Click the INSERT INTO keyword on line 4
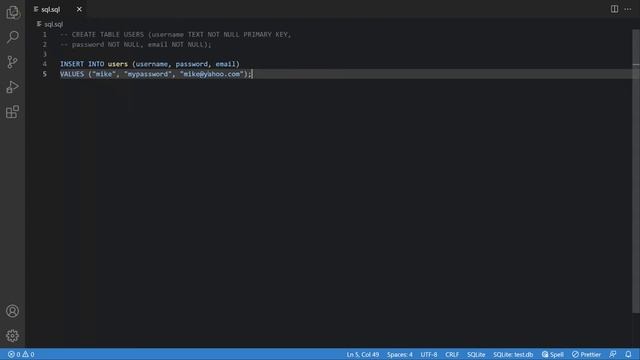 82,64
